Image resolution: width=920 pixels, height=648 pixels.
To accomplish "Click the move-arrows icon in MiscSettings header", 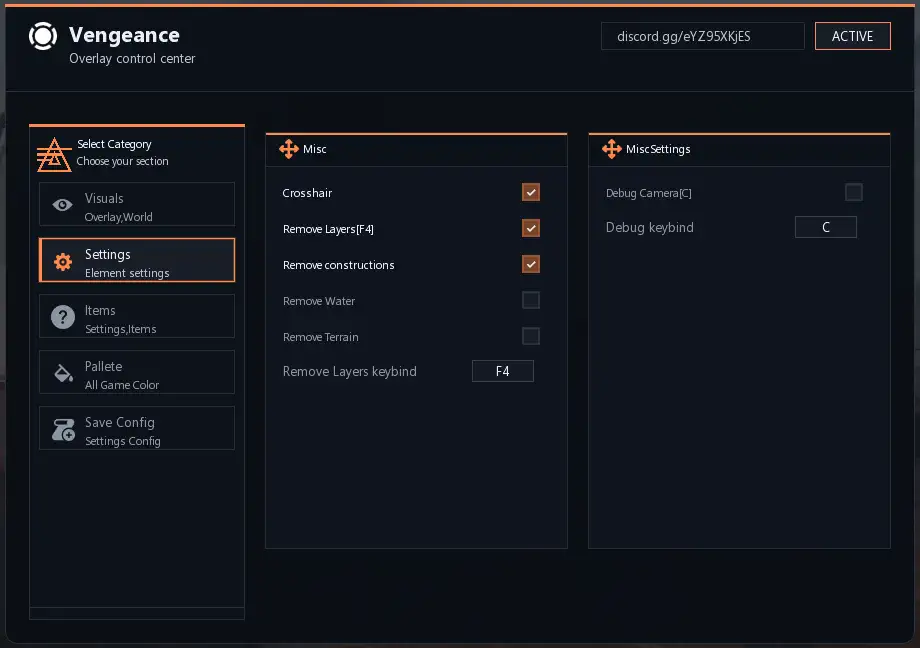I will [x=611, y=149].
